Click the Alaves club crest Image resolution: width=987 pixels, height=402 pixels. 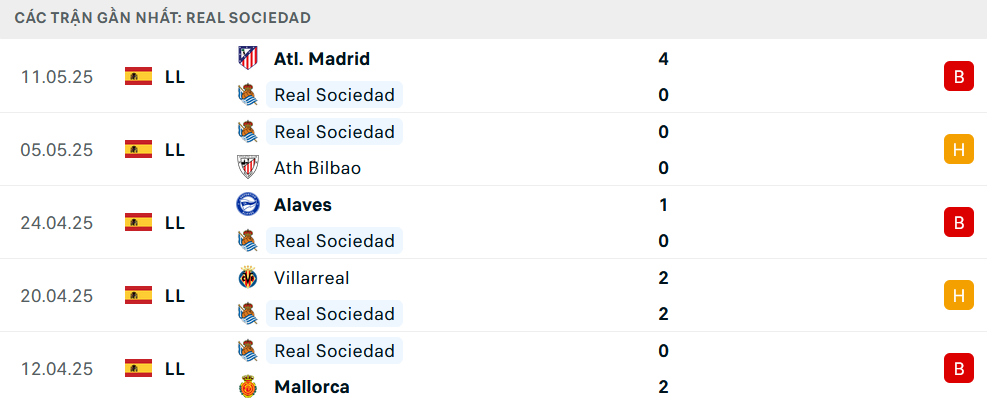coord(247,204)
